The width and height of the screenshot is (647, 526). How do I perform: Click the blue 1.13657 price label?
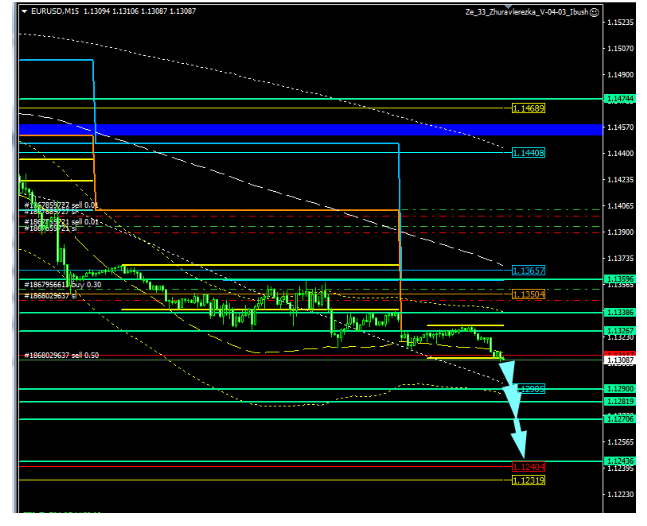click(x=528, y=271)
